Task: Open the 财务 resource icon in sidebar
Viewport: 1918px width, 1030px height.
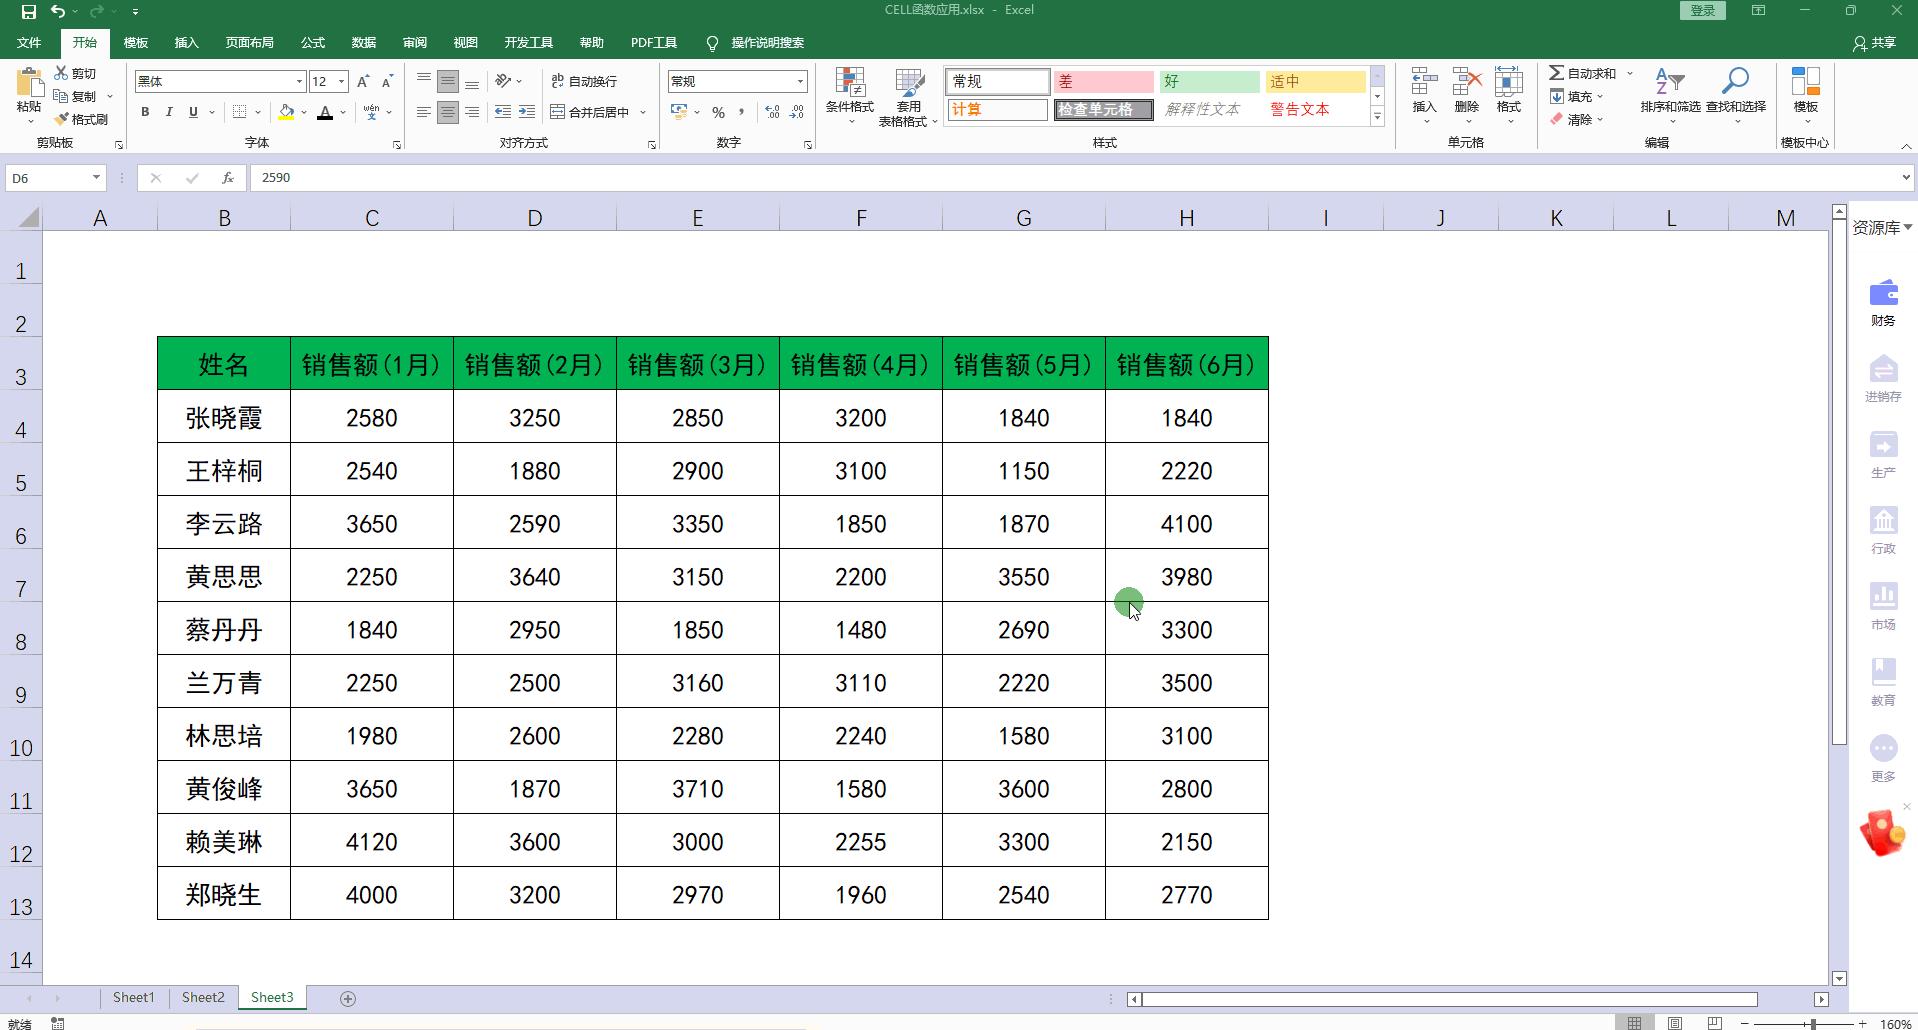Action: pos(1883,294)
